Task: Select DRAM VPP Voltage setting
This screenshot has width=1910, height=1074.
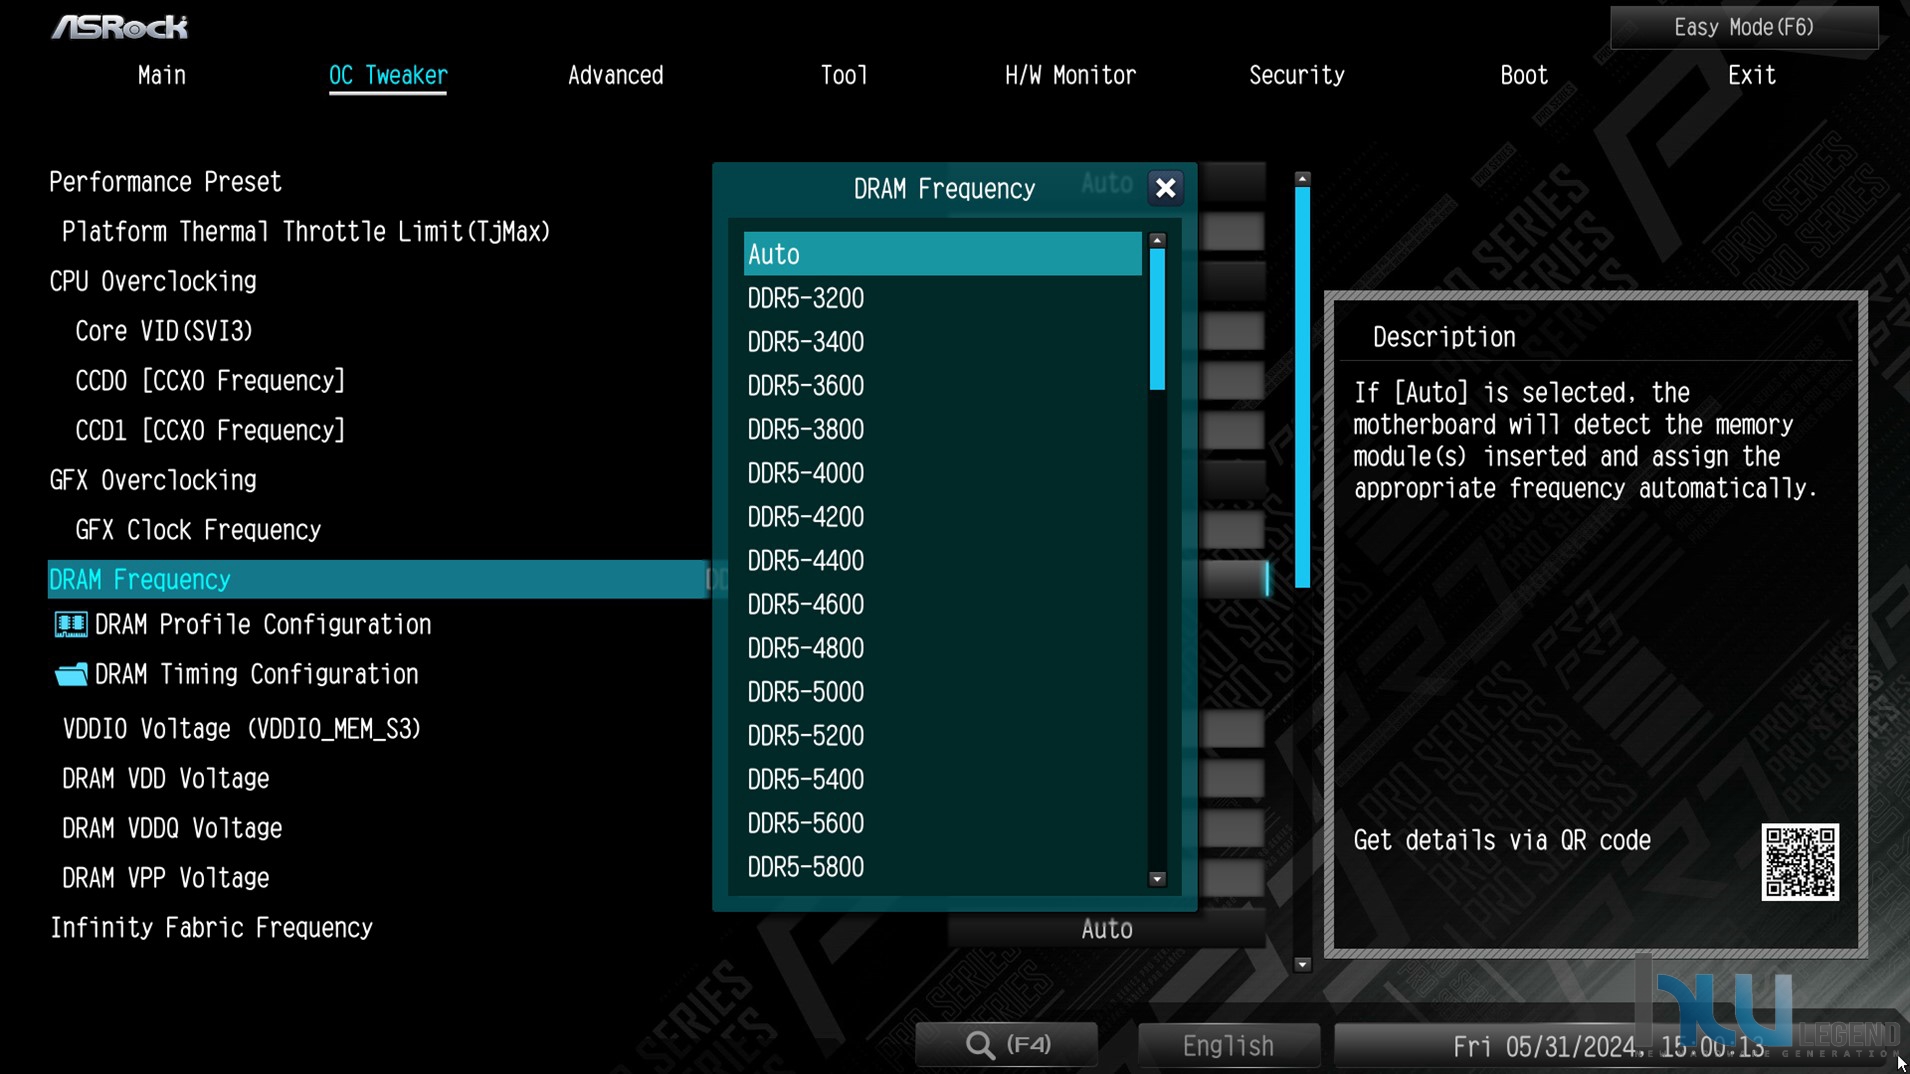Action: 166,879
